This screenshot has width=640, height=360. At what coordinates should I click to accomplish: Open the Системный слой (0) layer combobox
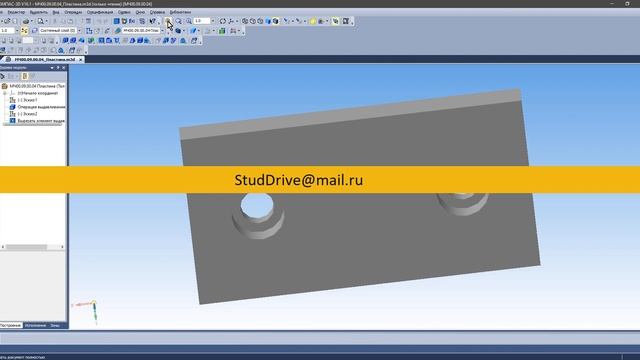click(x=58, y=31)
